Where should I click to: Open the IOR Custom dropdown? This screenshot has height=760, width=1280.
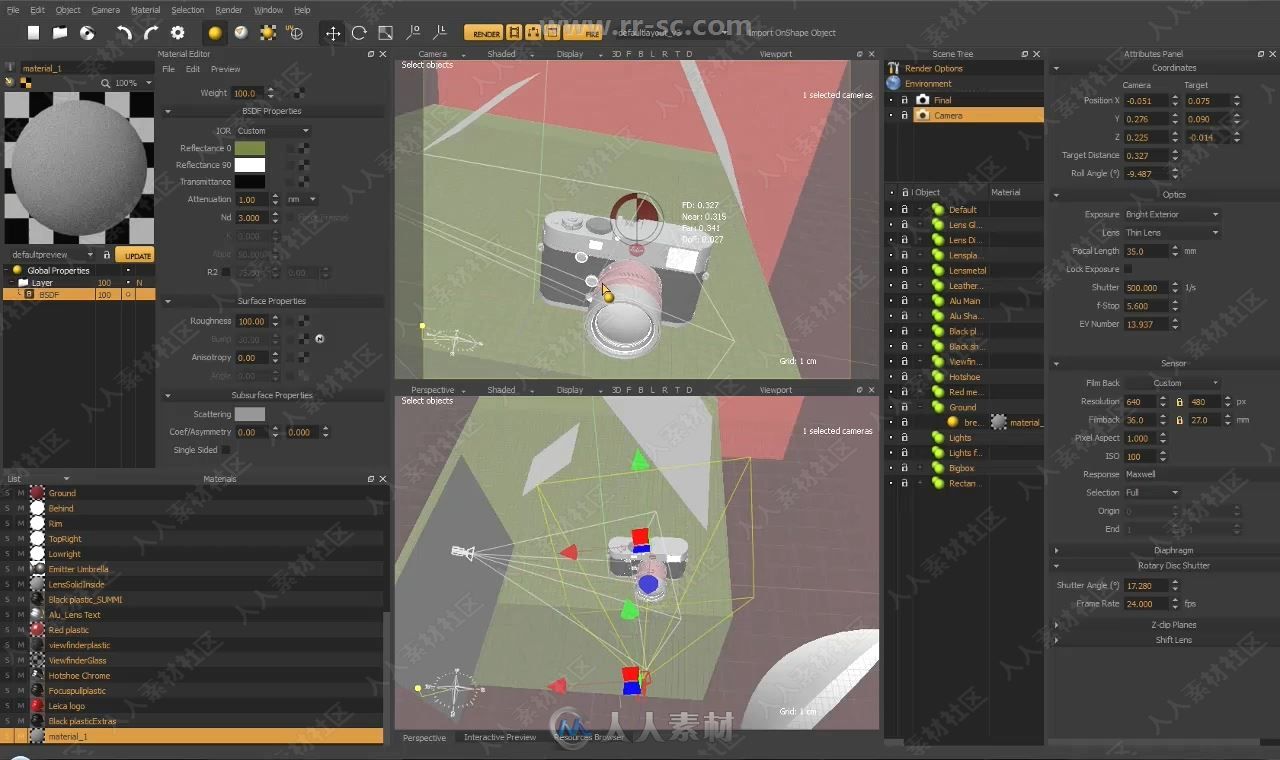(x=273, y=131)
